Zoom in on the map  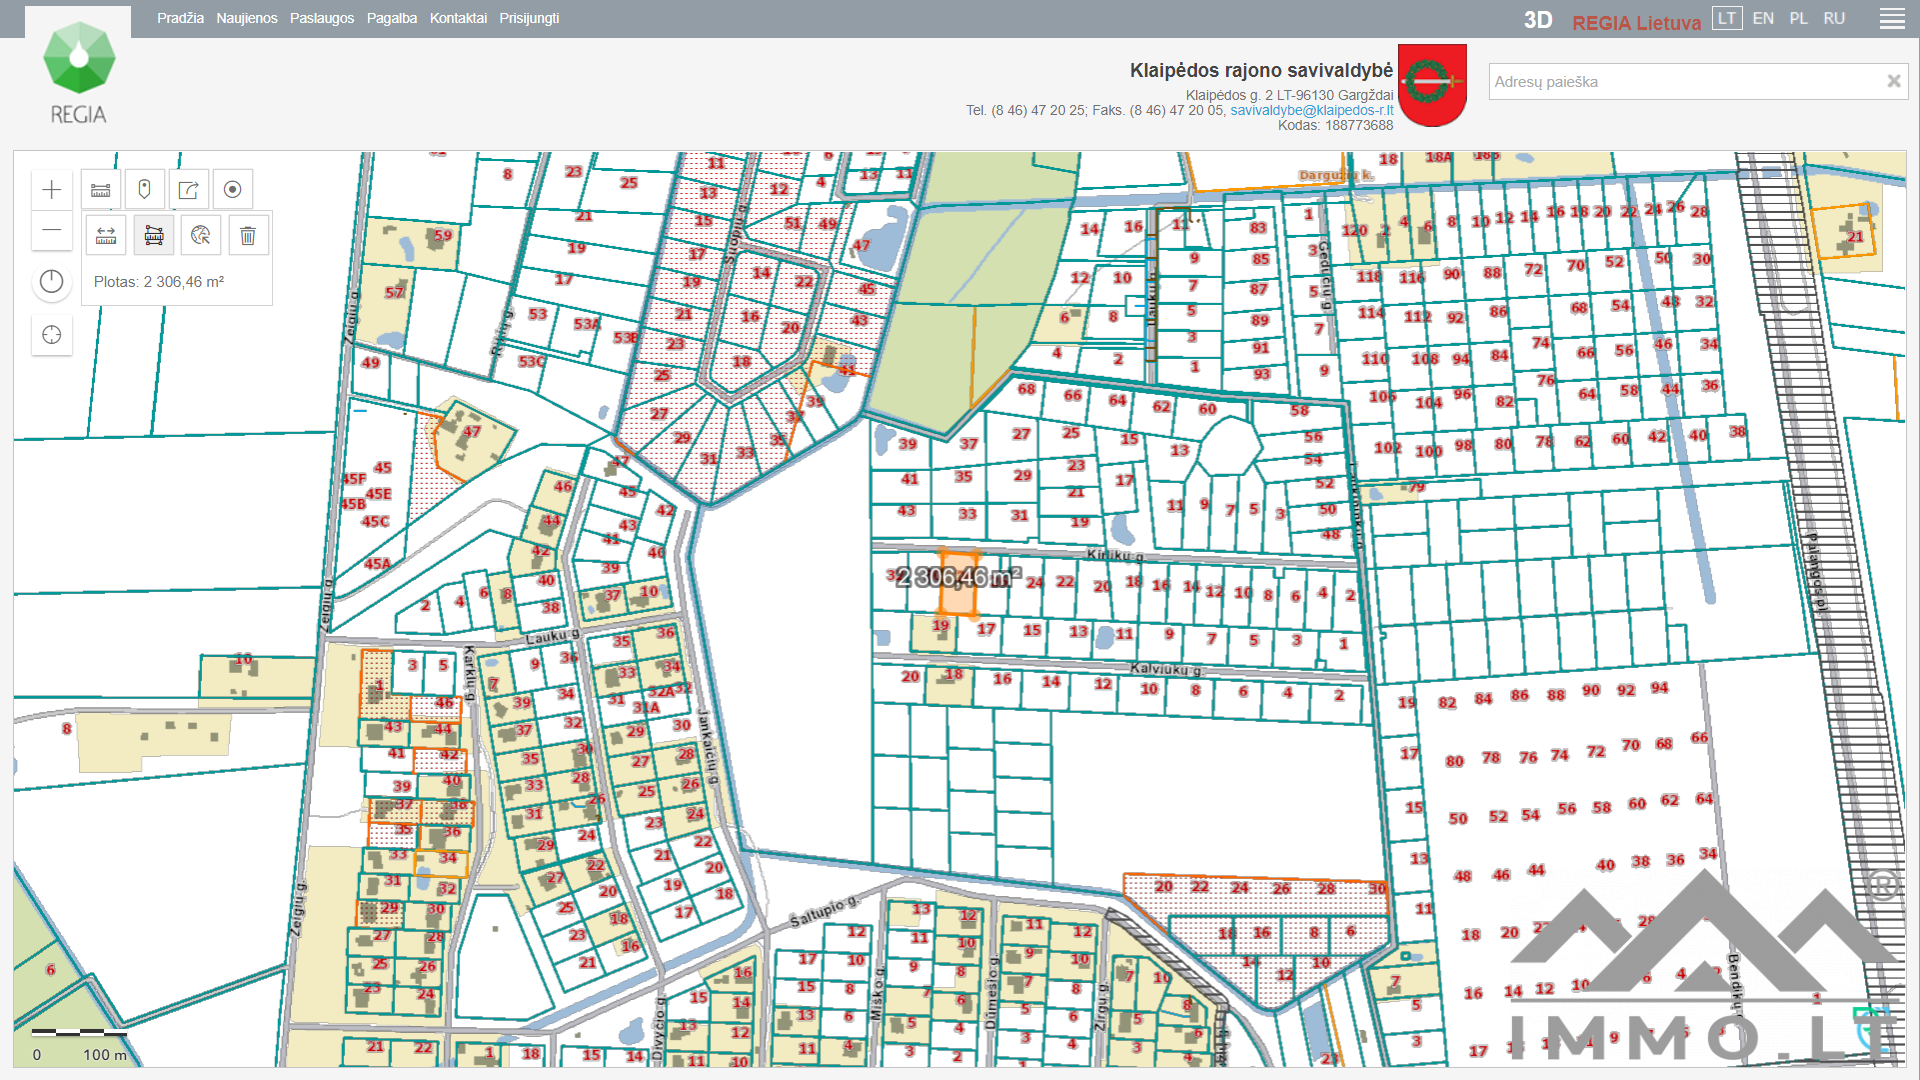(x=52, y=190)
